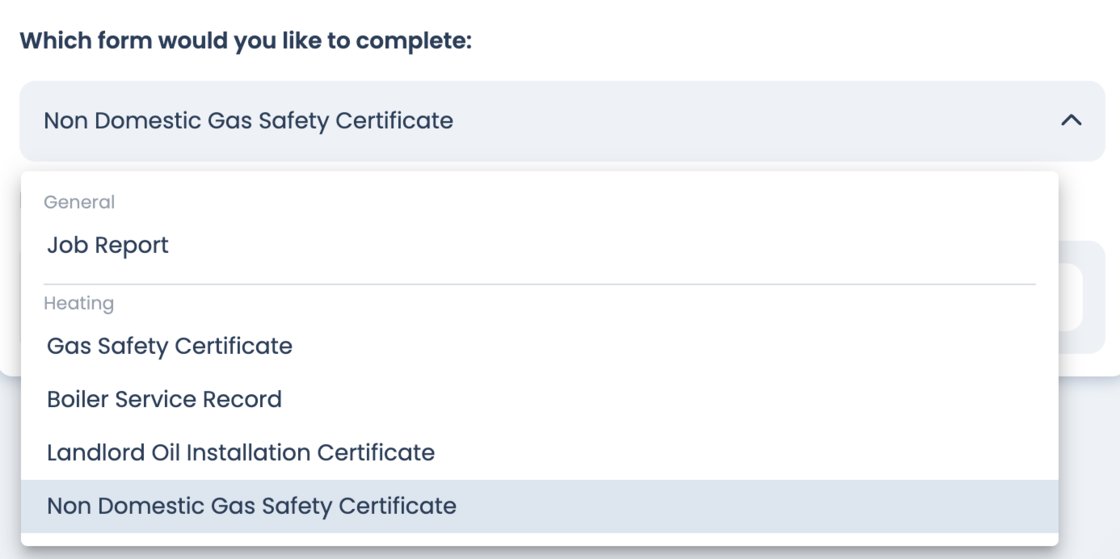This screenshot has height=559, width=1120.
Task: Click the selected value text in the dropdown field
Action: pyautogui.click(x=248, y=121)
